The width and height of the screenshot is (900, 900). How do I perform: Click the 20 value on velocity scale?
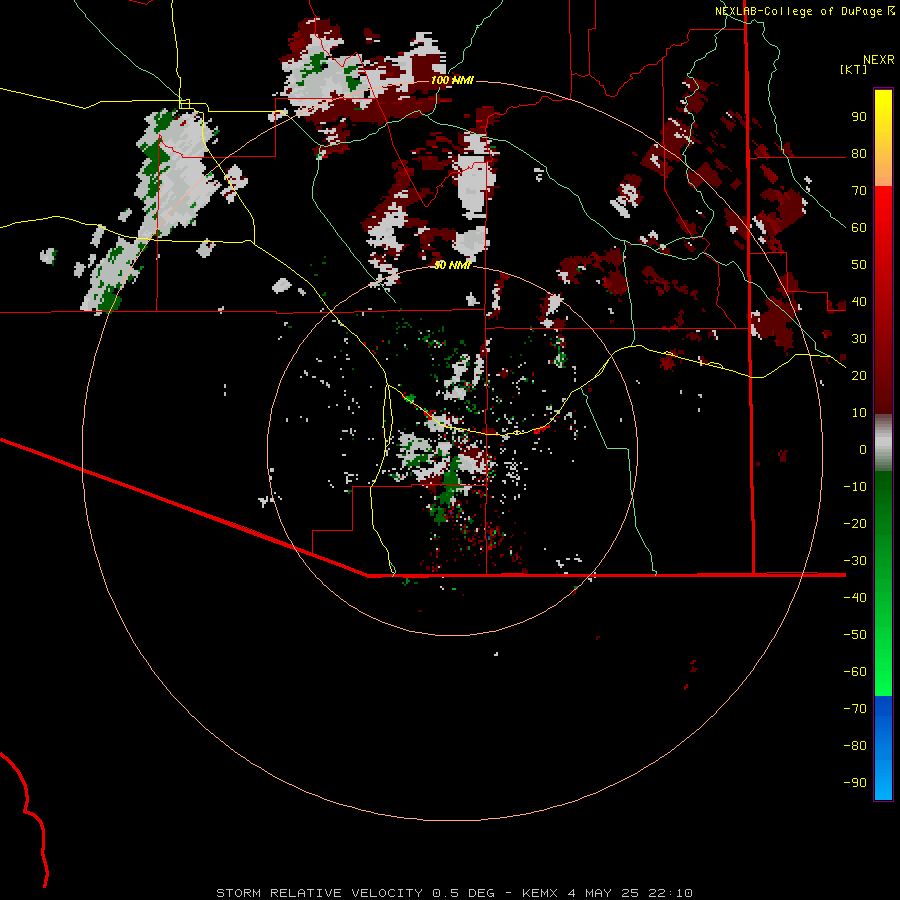click(859, 375)
